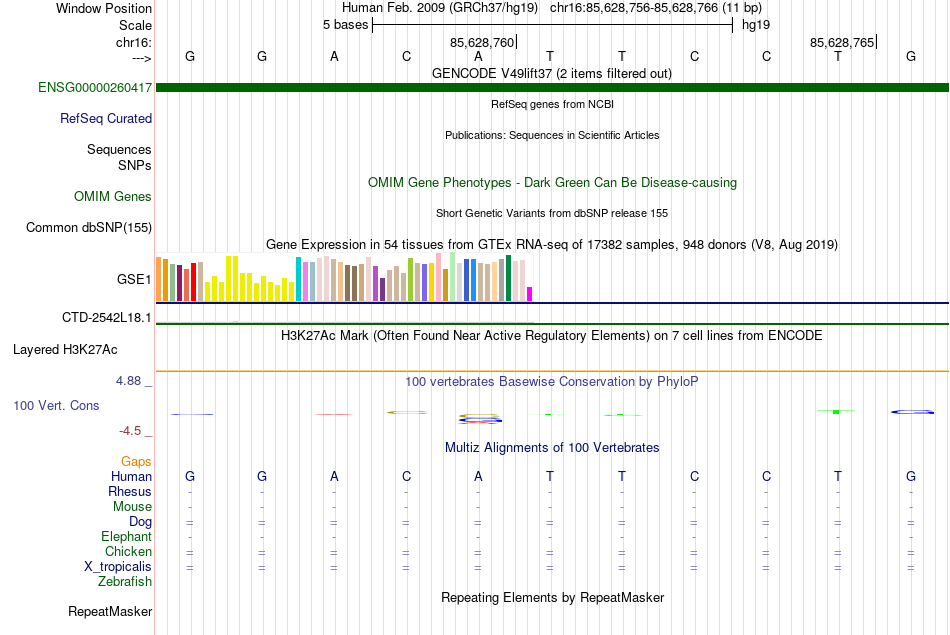Open the ENSG00000260417 track label
The image size is (950, 635).
(x=95, y=88)
